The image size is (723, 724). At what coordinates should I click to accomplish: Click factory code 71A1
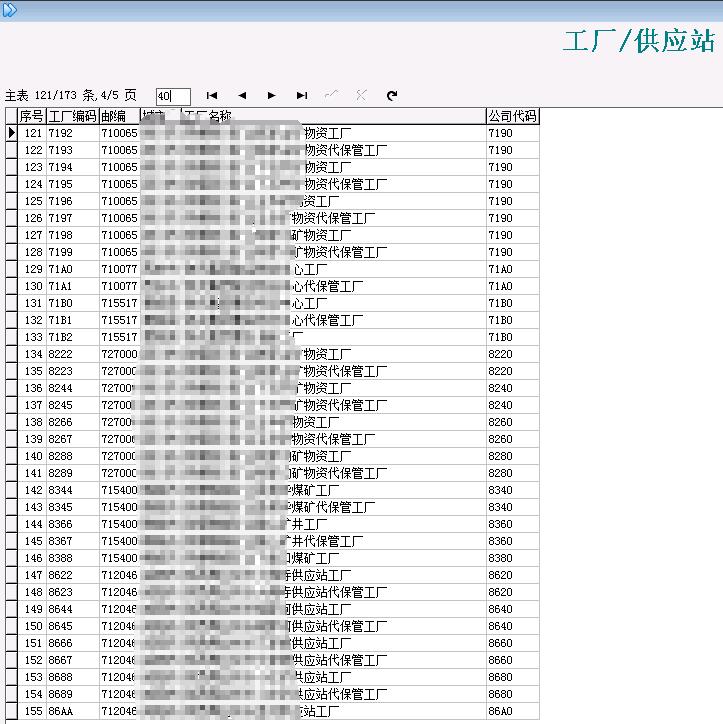(x=60, y=286)
